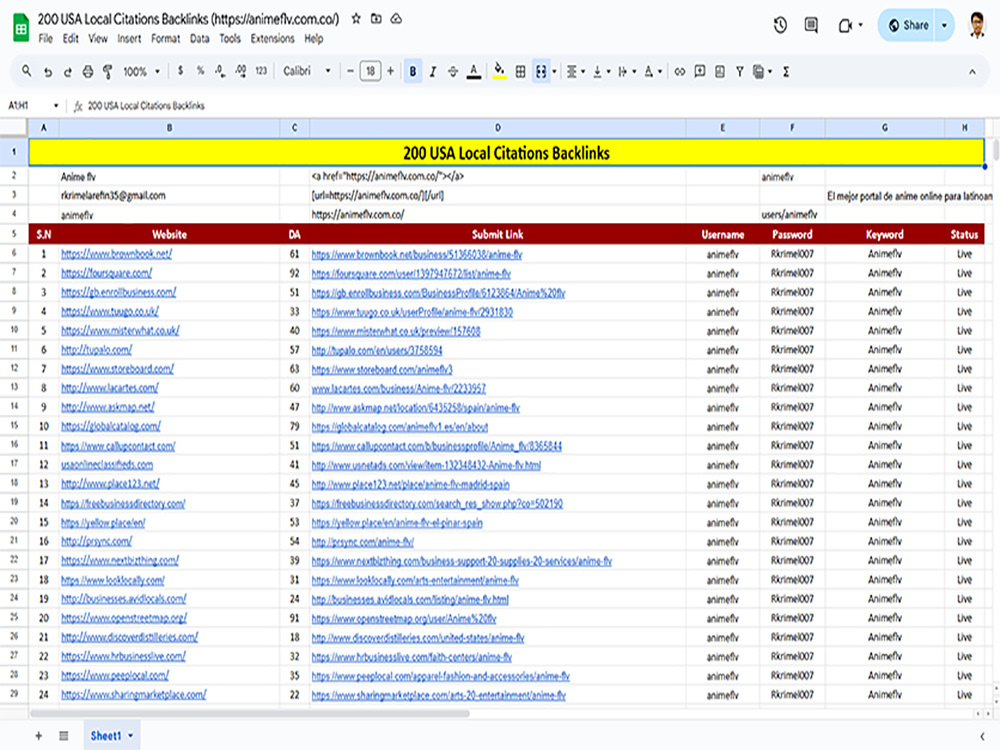Click the horizontal scrollbar thumb
Screen dimensions: 1000x750
pos(250,714)
